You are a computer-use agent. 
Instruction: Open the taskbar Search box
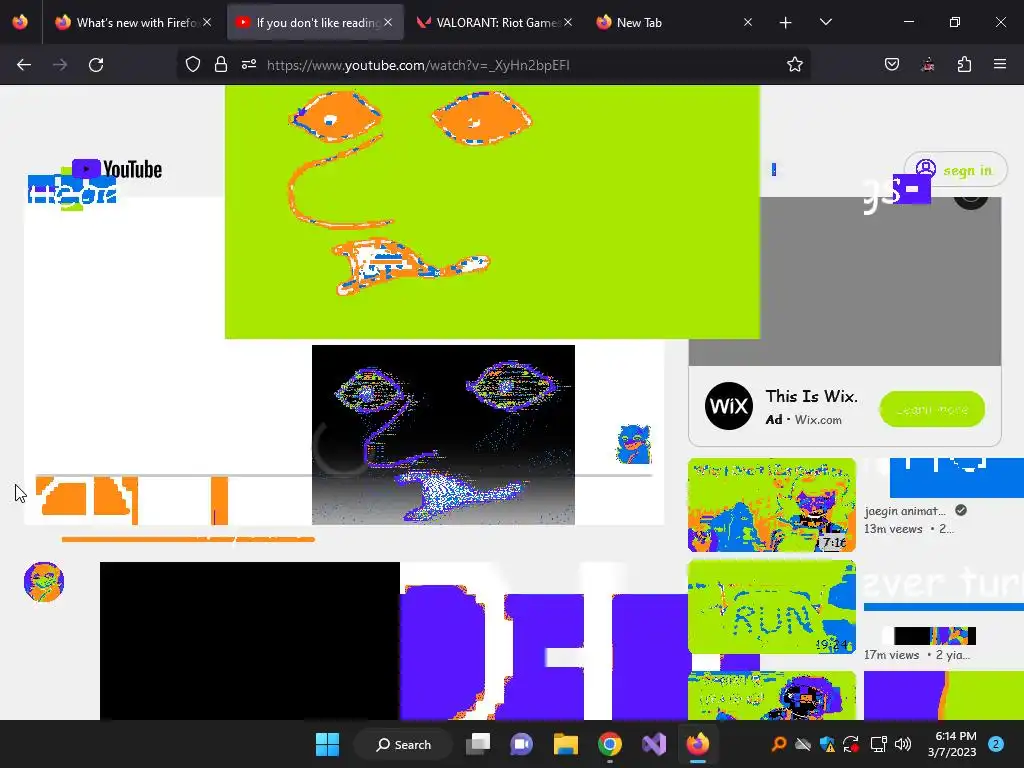coord(403,744)
